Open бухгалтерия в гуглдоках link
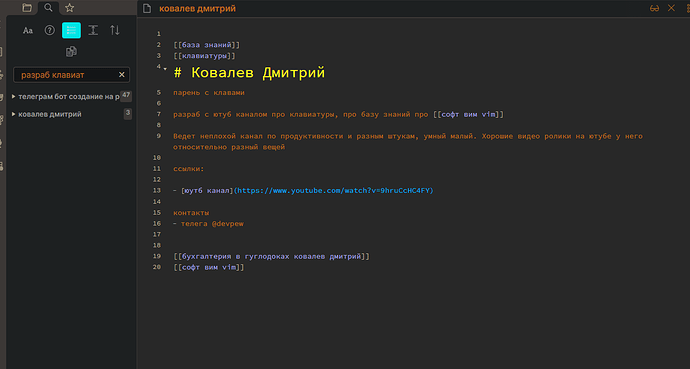Image resolution: width=690 pixels, height=369 pixels. coord(272,256)
